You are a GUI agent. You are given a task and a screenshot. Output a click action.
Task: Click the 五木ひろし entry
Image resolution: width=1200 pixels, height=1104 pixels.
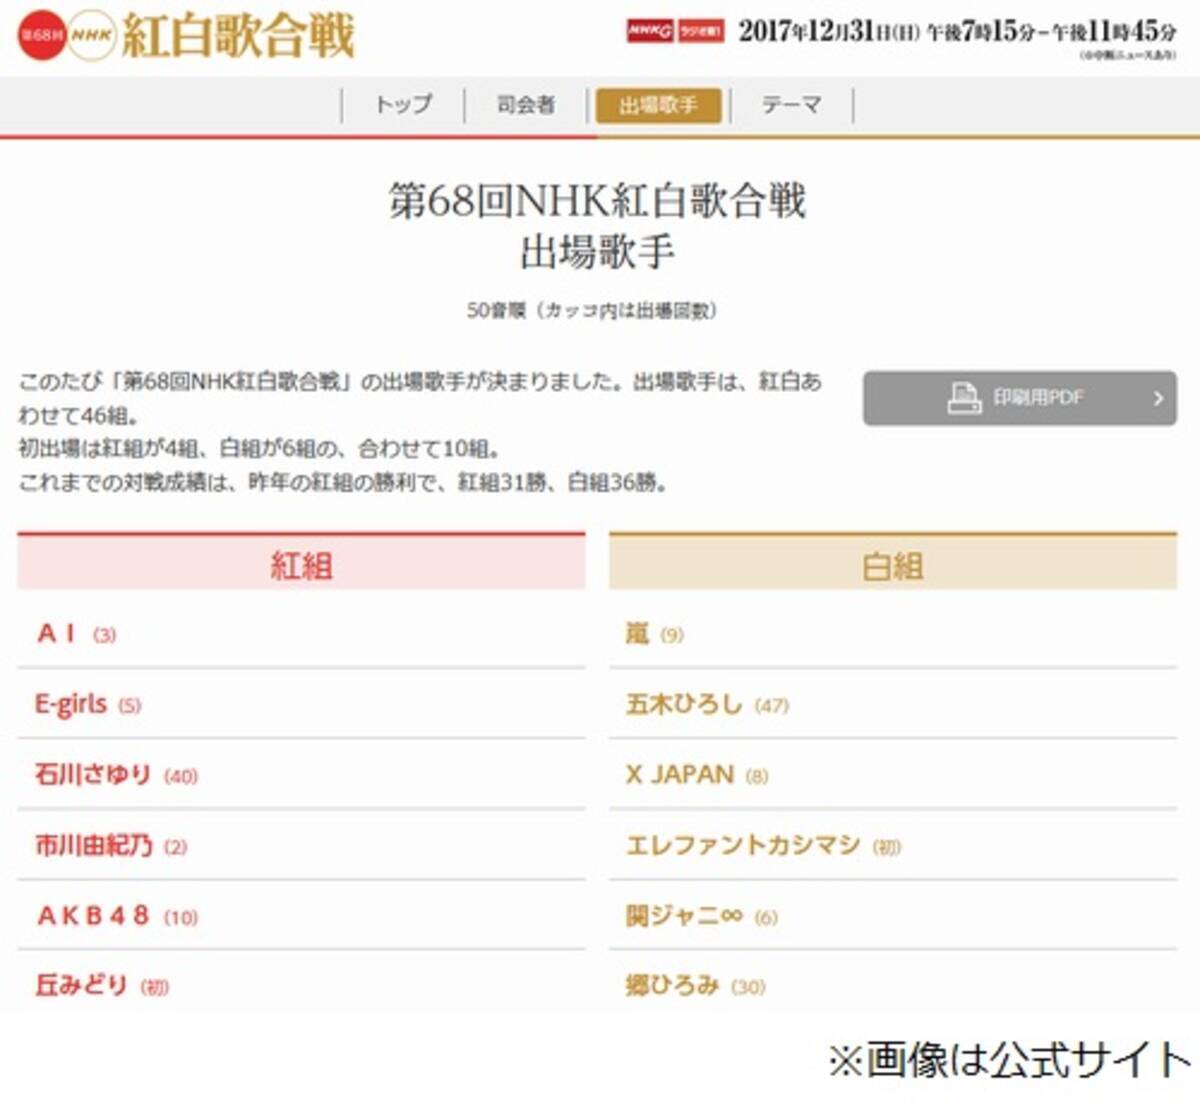685,704
